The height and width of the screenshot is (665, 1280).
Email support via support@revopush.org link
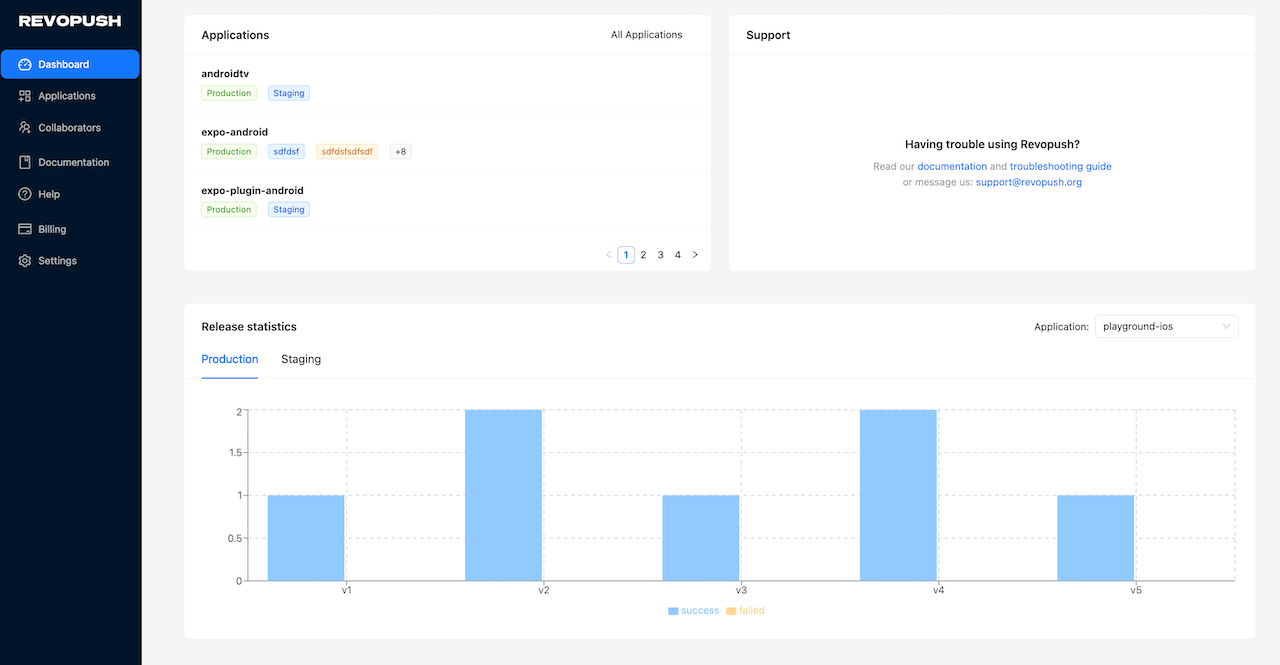pyautogui.click(x=1029, y=182)
